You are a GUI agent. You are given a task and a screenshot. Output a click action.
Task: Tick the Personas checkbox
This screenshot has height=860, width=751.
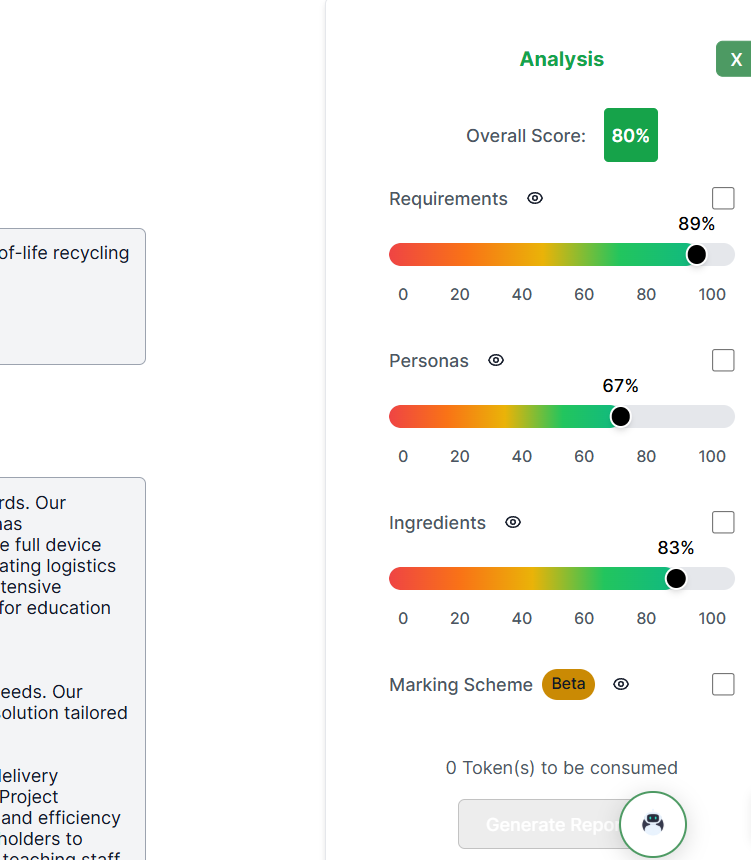point(723,360)
